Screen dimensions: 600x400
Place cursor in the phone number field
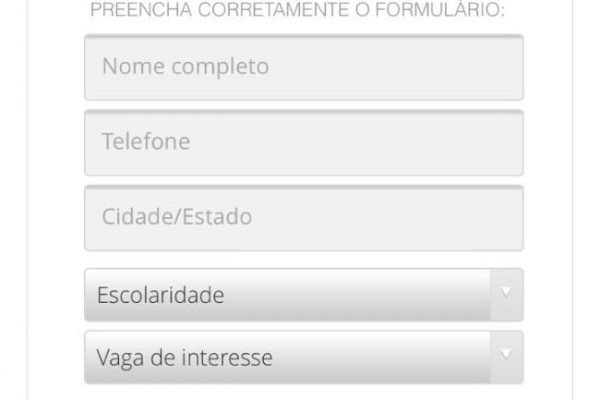click(303, 142)
